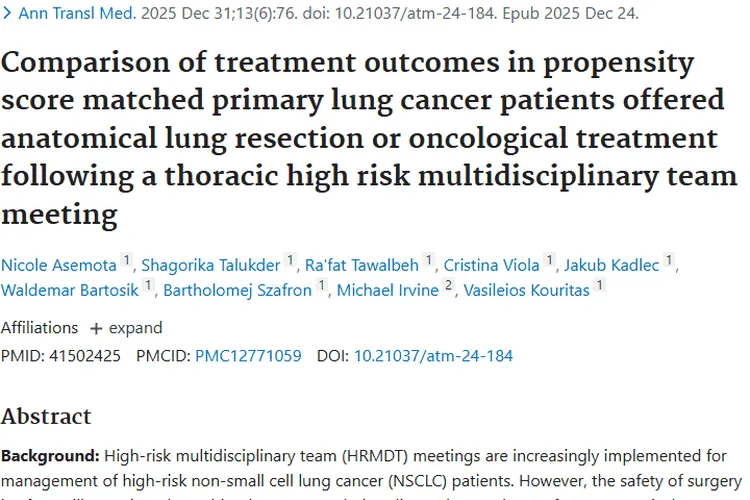Open author Nicole Asemota's link
This screenshot has width=750, height=500.
59,265
